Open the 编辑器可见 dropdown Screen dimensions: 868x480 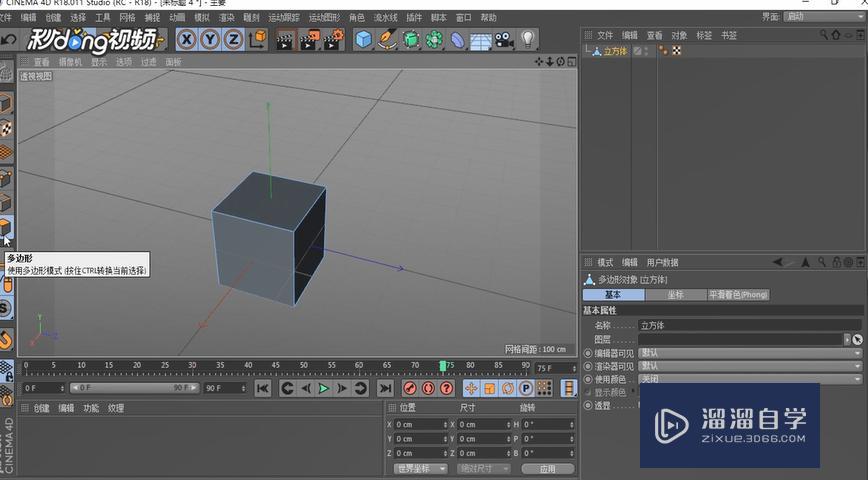[751, 353]
